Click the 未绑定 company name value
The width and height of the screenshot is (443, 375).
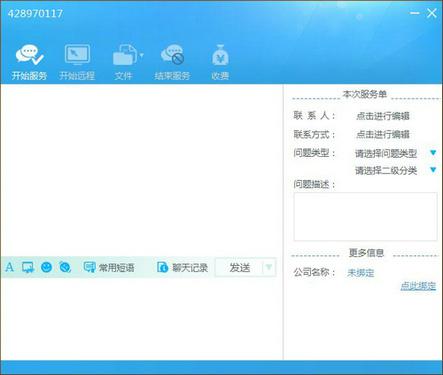(360, 273)
